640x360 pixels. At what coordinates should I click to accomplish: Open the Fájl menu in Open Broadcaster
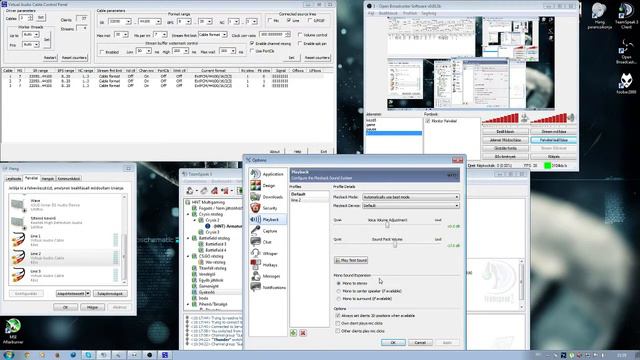pyautogui.click(x=371, y=13)
